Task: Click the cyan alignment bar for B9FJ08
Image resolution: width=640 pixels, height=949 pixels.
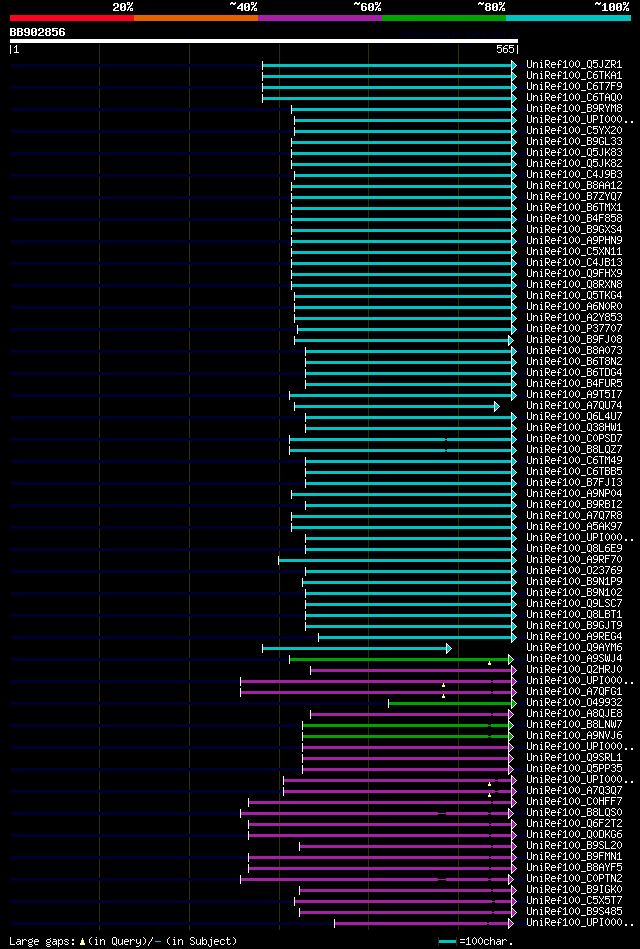Action: 404,340
